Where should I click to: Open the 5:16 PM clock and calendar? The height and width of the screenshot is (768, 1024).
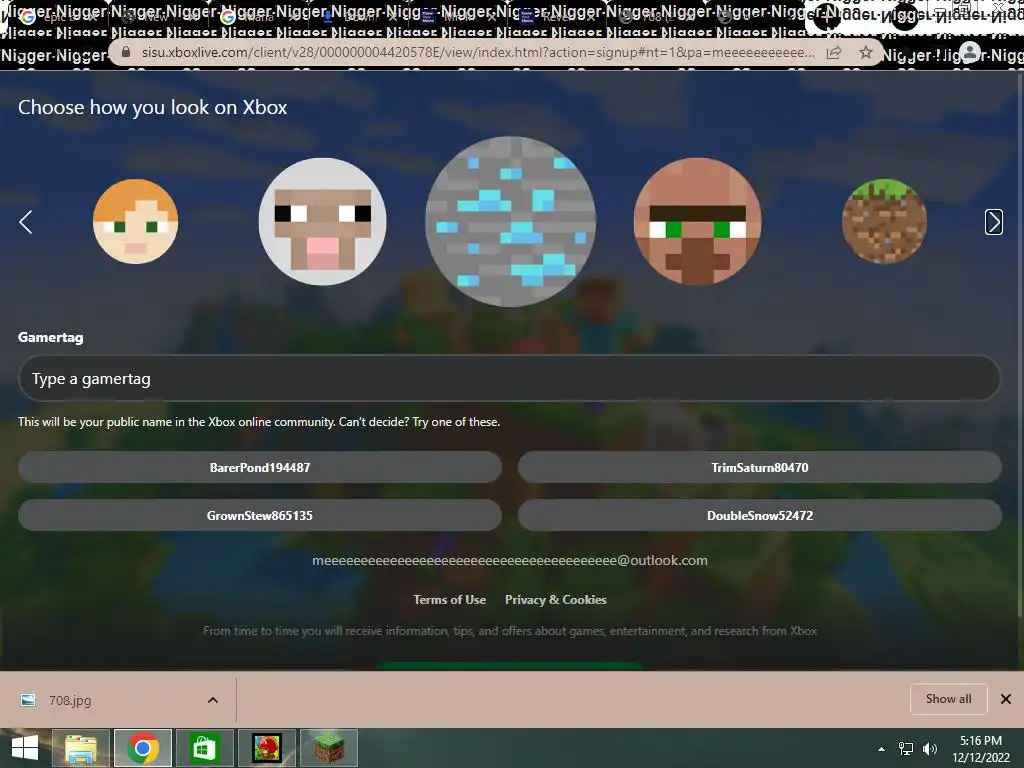tap(981, 749)
